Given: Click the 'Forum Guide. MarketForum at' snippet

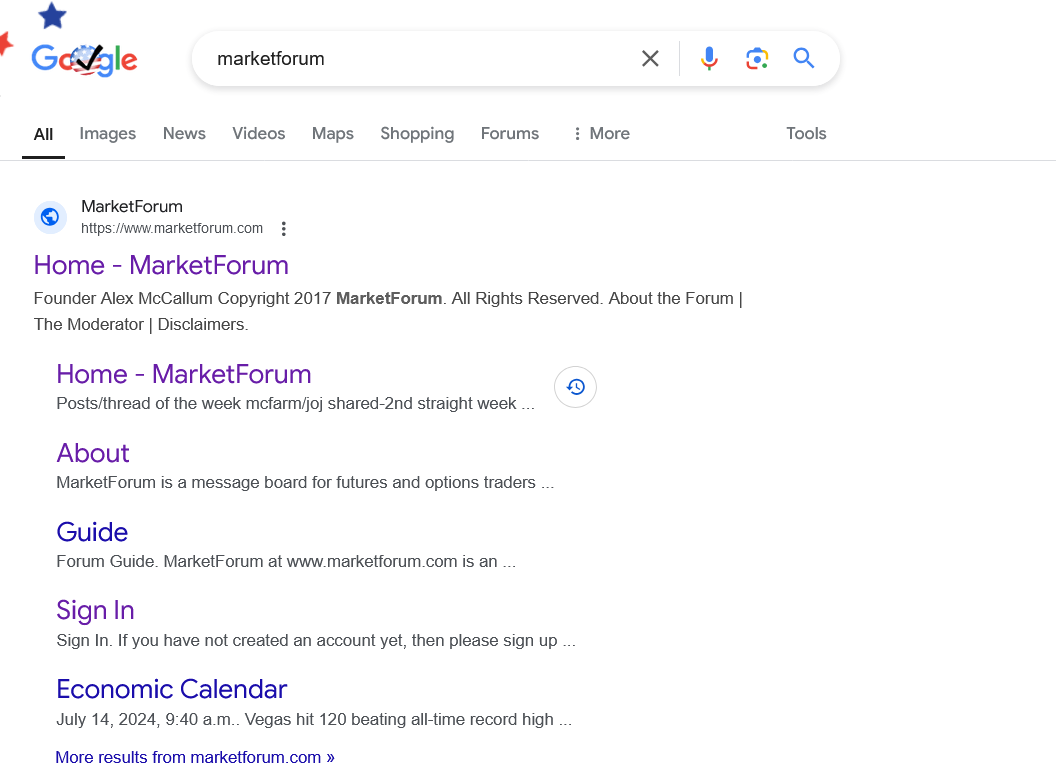Looking at the screenshot, I should [286, 561].
